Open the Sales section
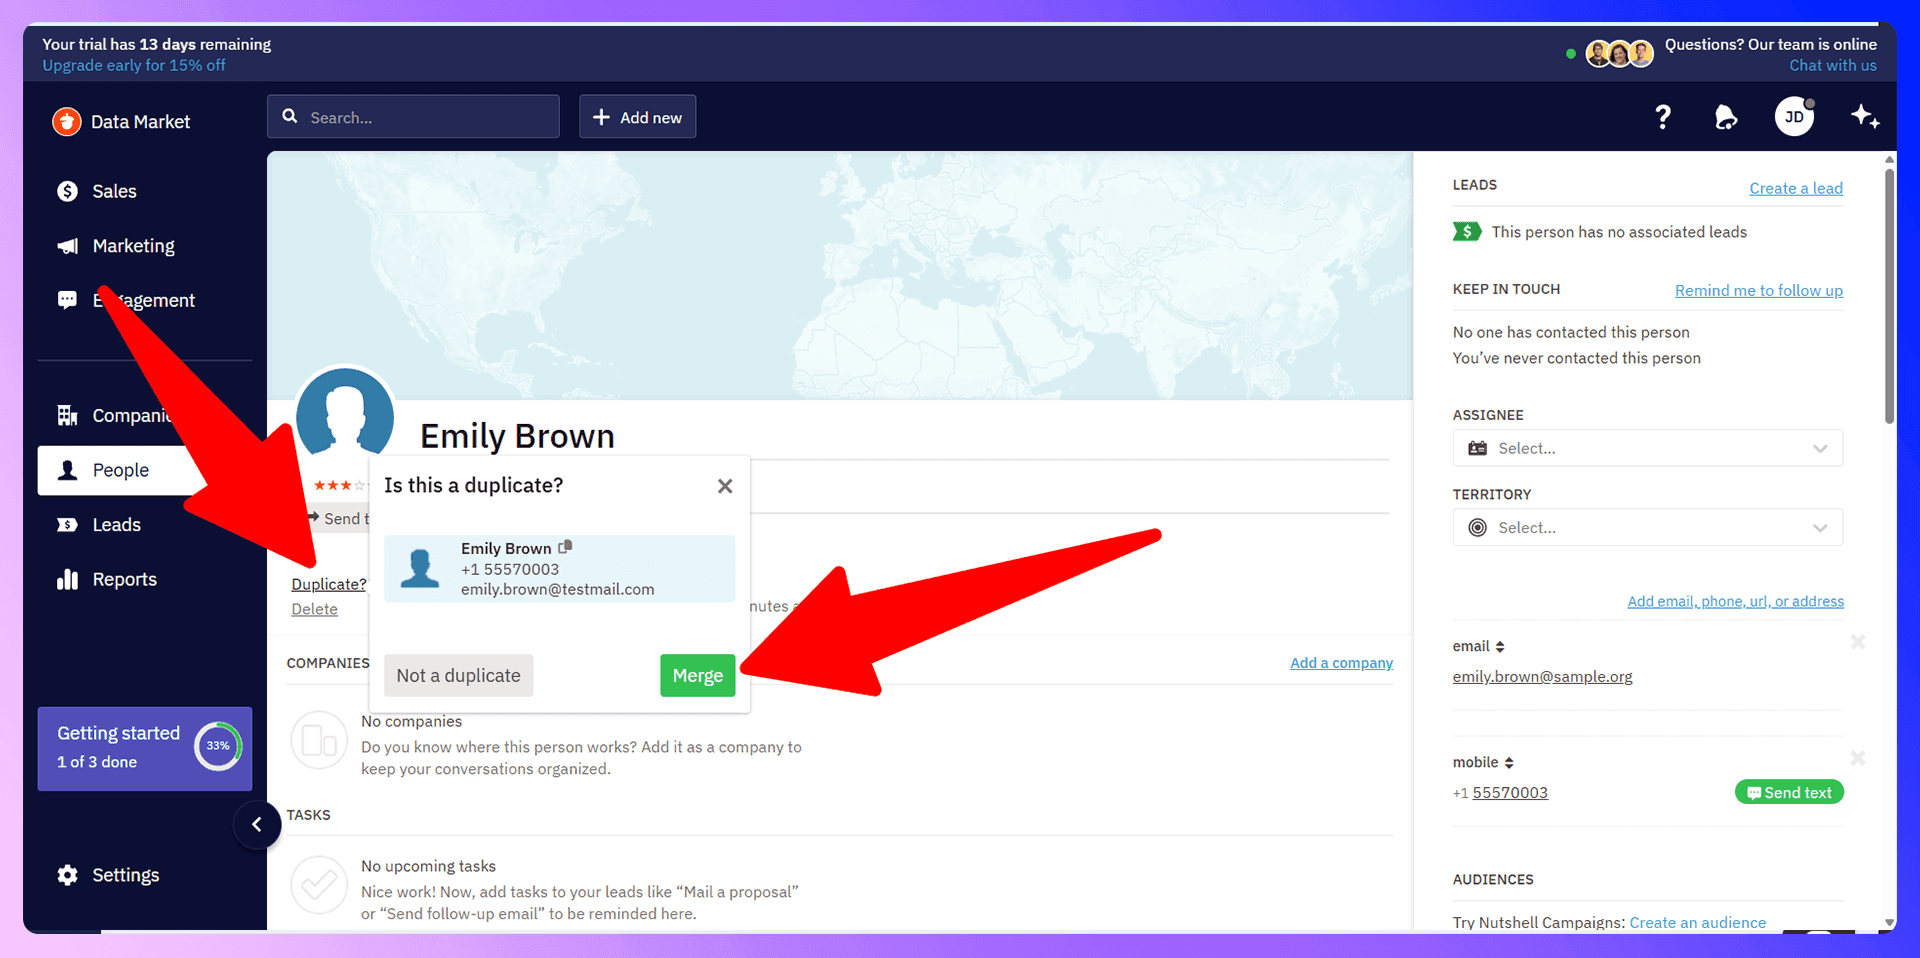 pyautogui.click(x=96, y=191)
